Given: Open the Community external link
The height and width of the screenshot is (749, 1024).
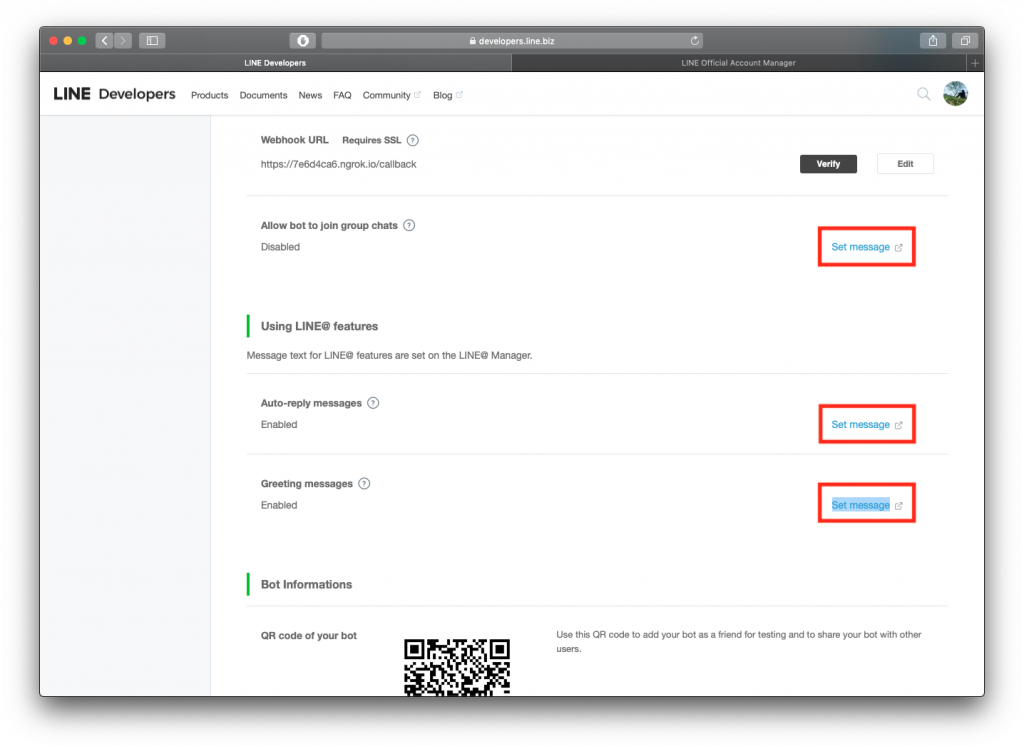Looking at the screenshot, I should pos(392,95).
